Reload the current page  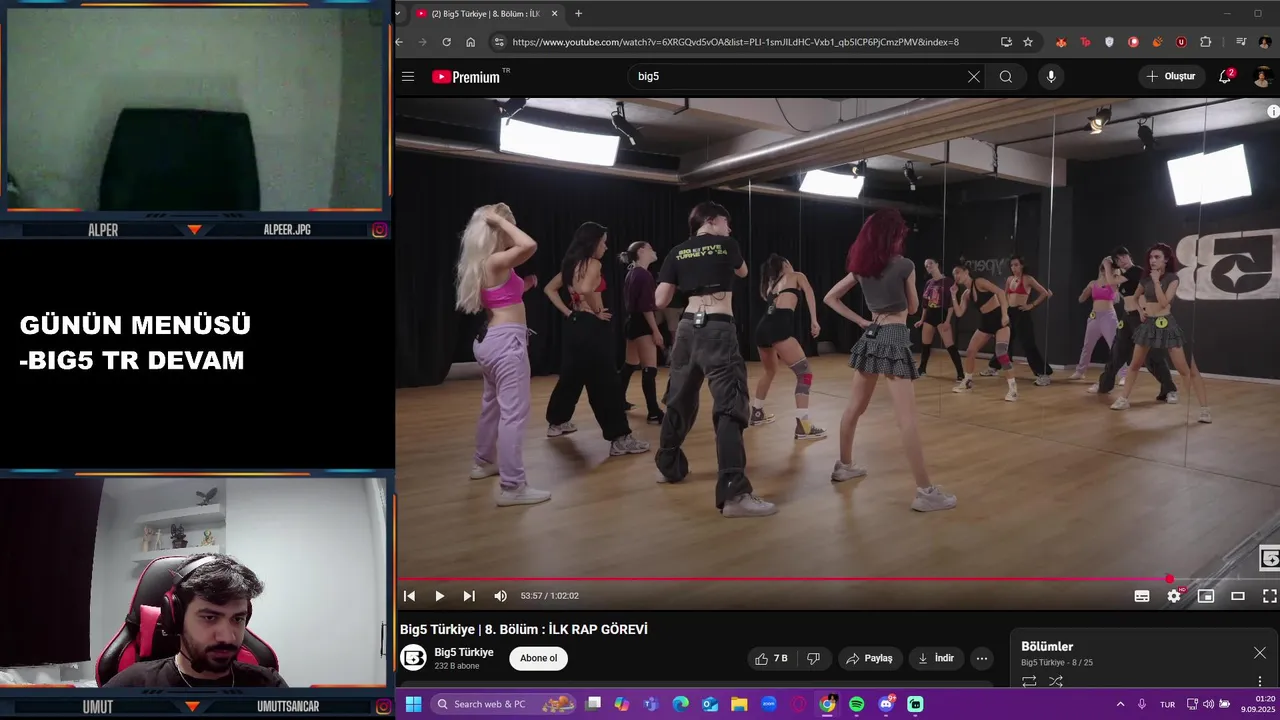pos(446,42)
